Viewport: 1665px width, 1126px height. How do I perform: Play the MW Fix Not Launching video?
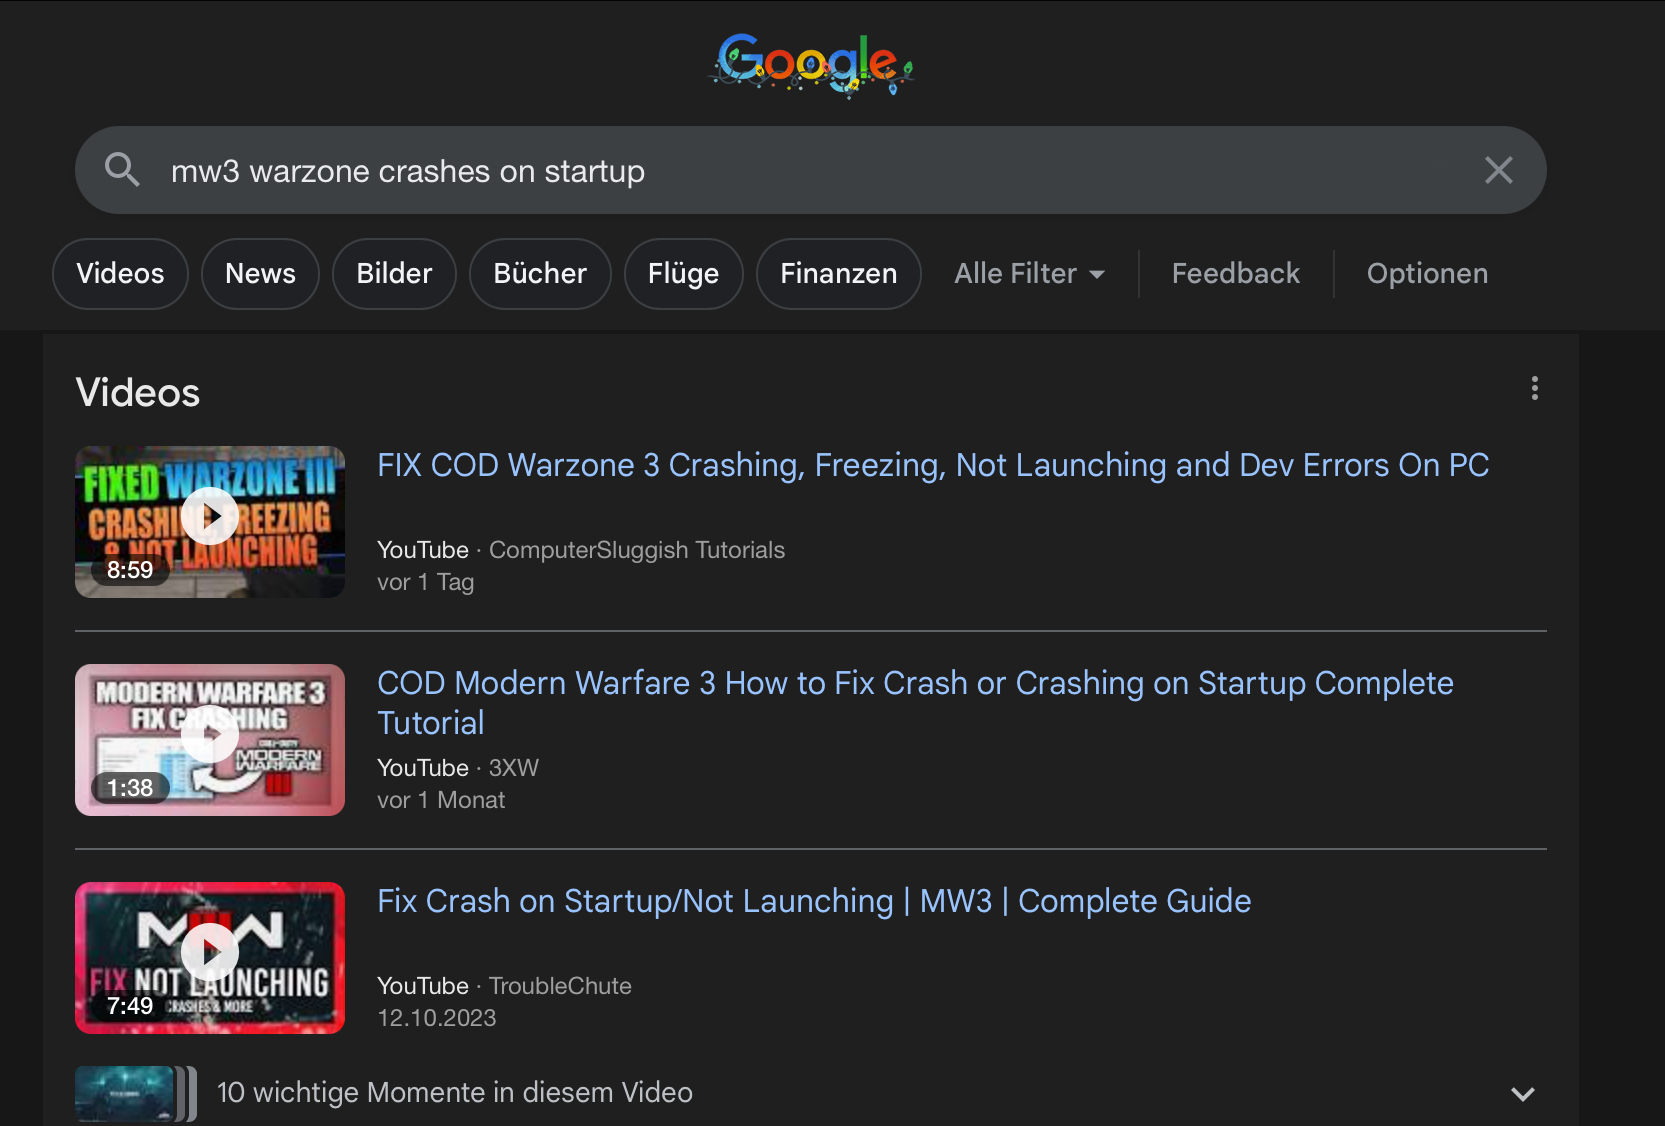click(210, 958)
